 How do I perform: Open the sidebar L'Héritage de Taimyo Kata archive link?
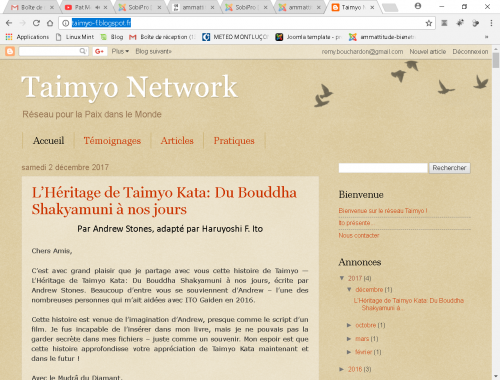pos(409,304)
